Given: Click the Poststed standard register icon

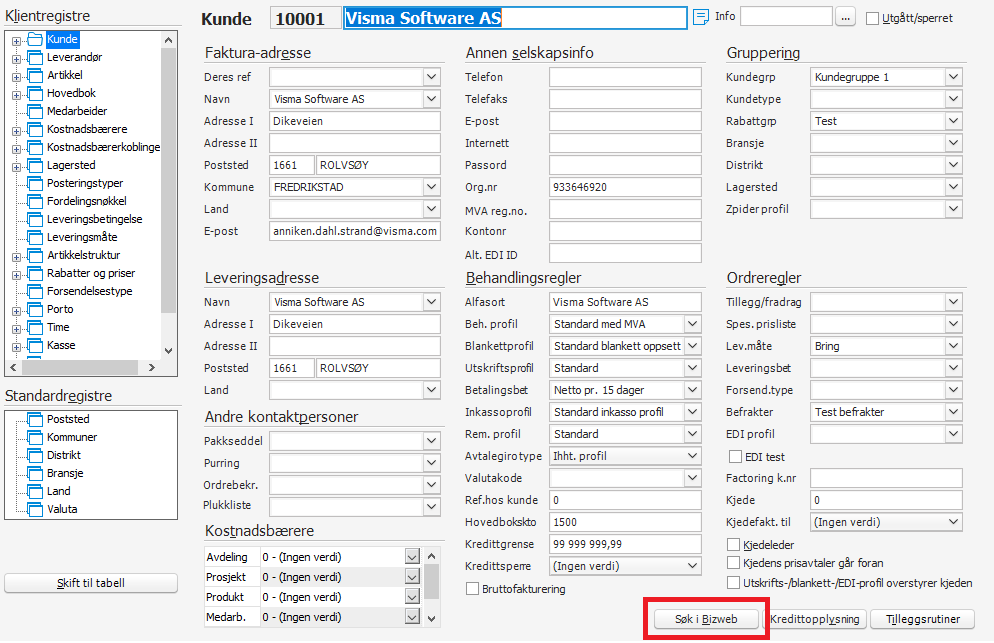Looking at the screenshot, I should 35,420.
